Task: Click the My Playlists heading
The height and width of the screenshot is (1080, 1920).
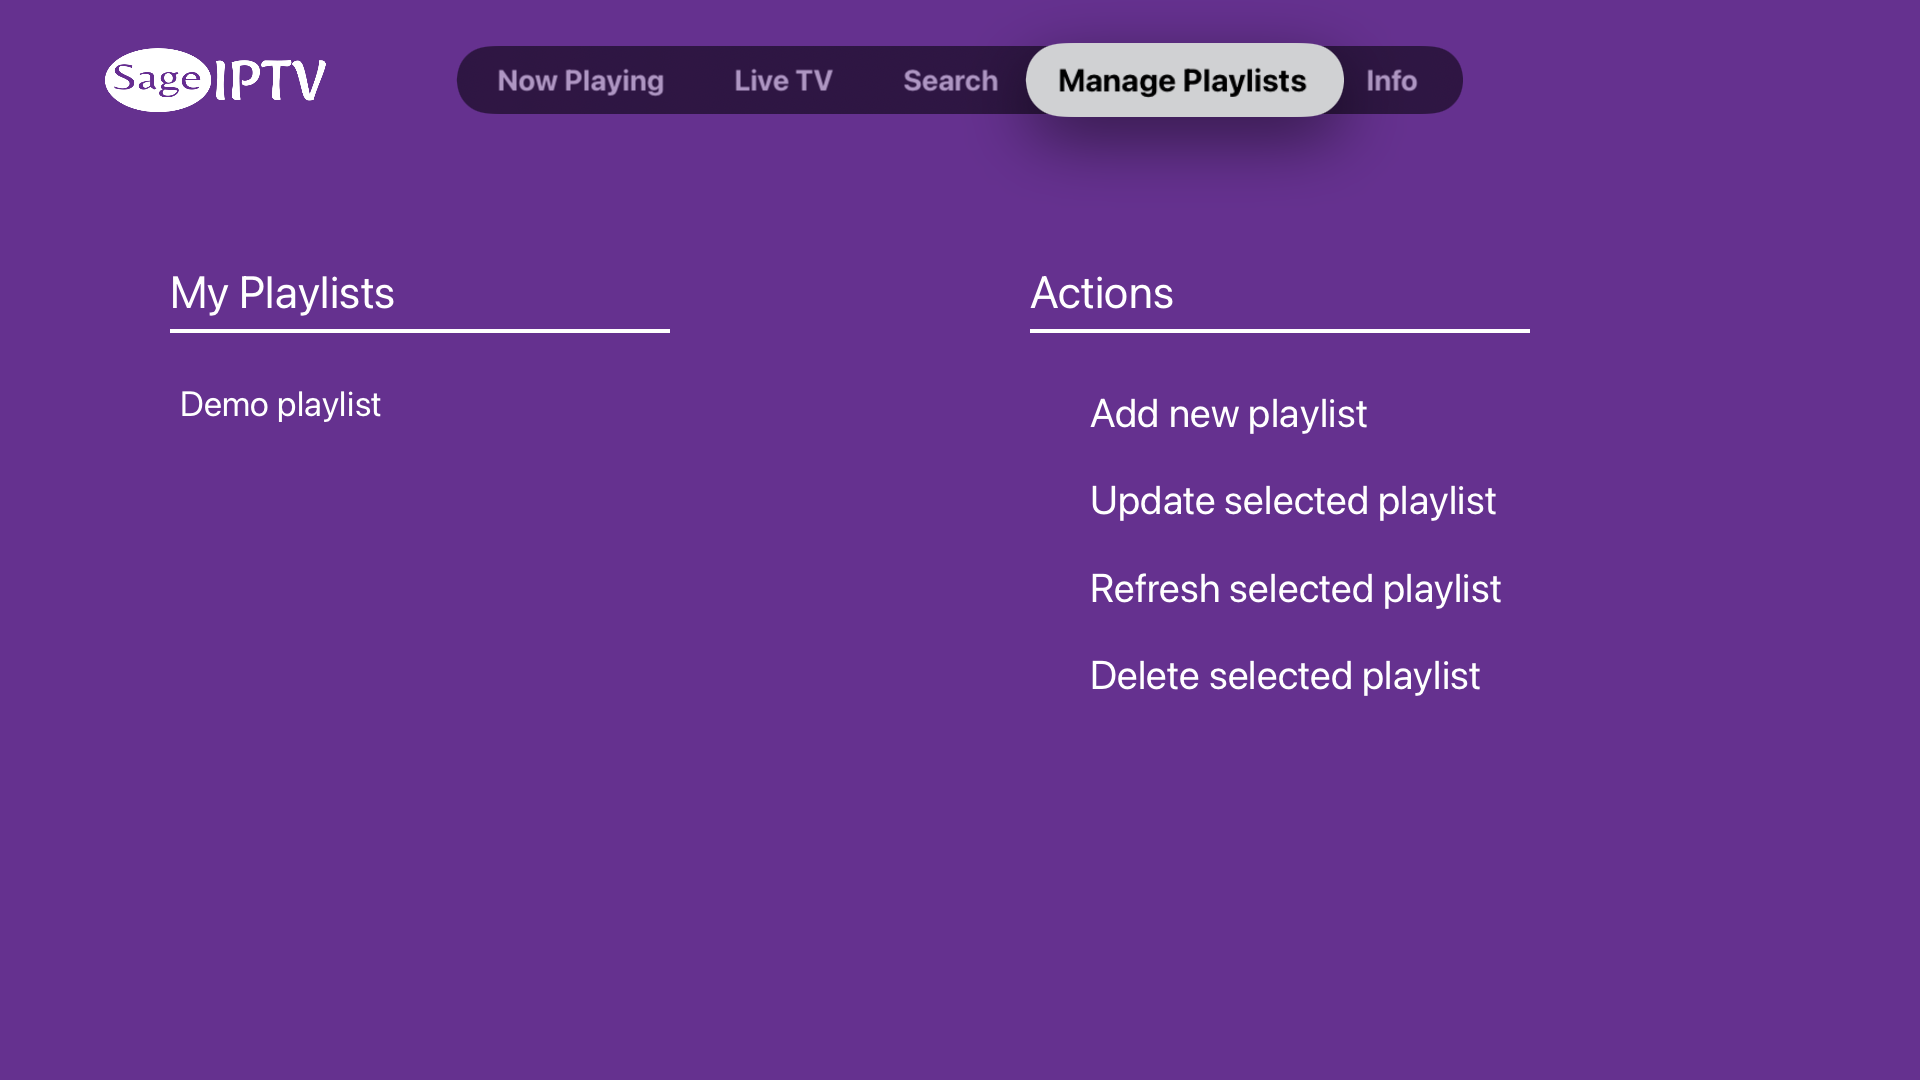Action: click(x=282, y=291)
